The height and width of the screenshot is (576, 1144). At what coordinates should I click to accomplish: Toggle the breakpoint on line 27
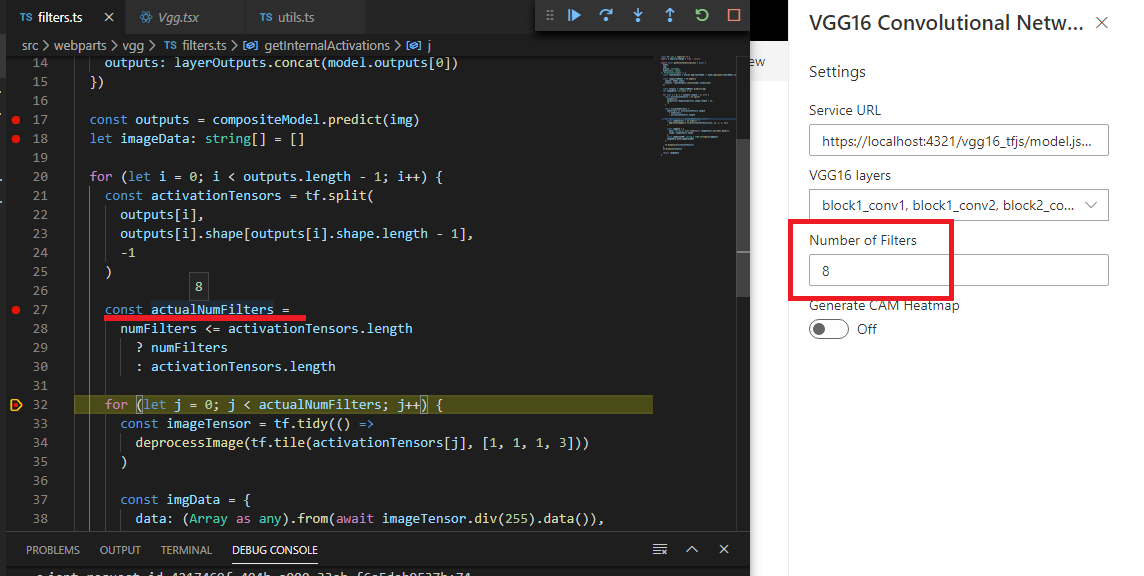coord(16,310)
